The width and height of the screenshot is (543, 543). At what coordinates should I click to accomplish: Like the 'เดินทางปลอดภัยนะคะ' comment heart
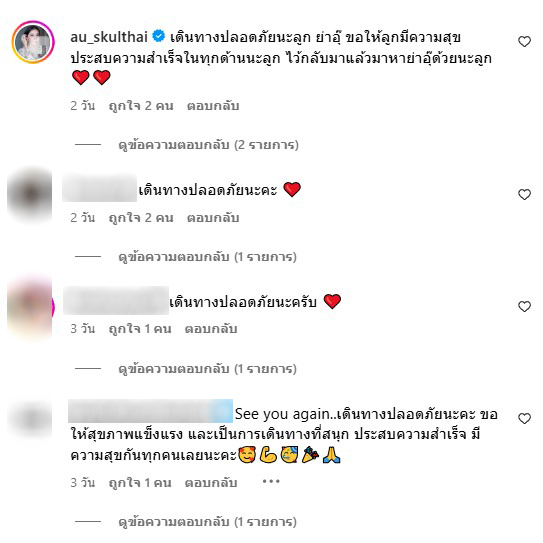(x=524, y=194)
